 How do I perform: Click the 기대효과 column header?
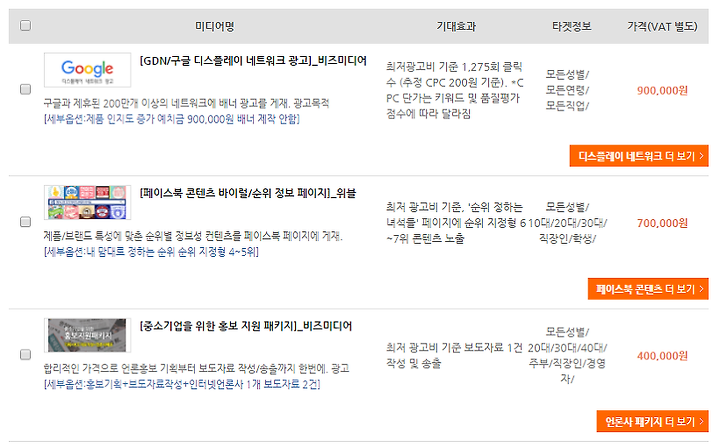(456, 26)
